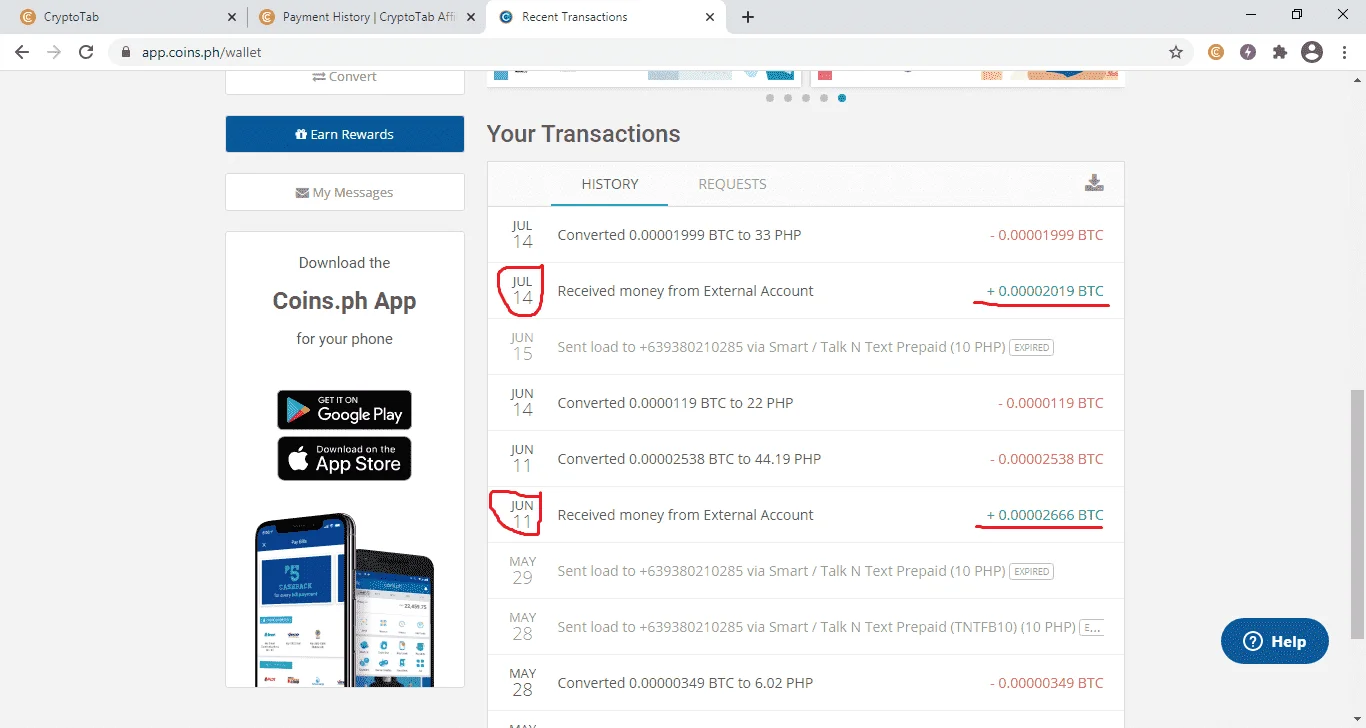Click the page vertical scrollbar thumb
1366x728 pixels.
coord(1357,515)
